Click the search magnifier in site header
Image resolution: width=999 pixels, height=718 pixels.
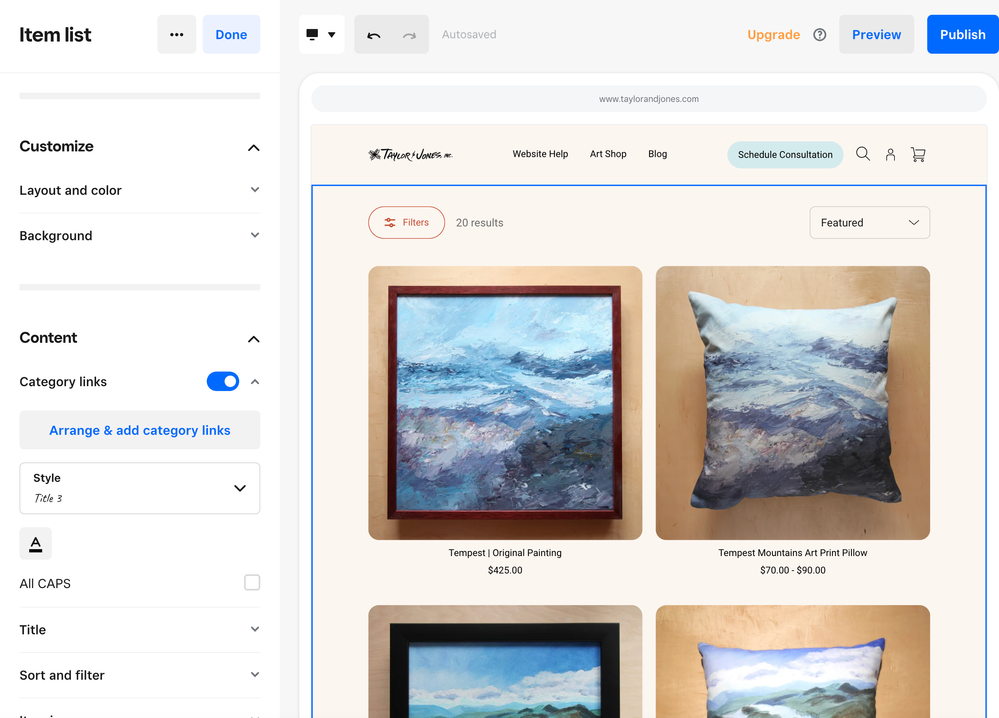pos(863,154)
